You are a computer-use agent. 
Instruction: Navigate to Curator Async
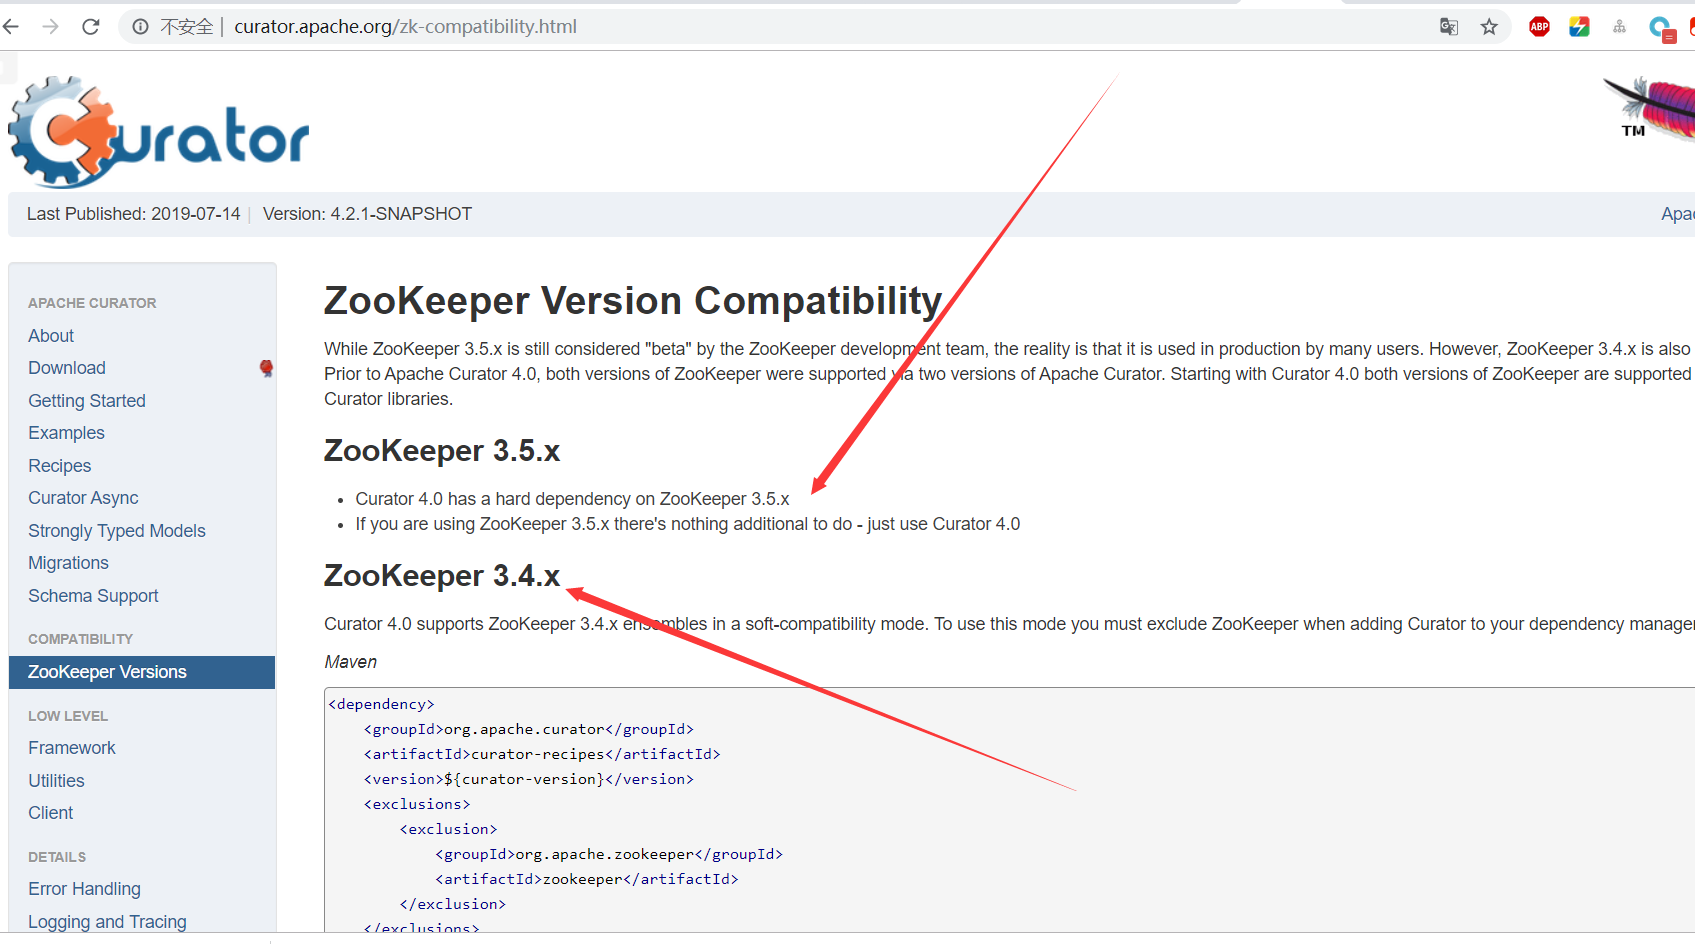(x=83, y=498)
